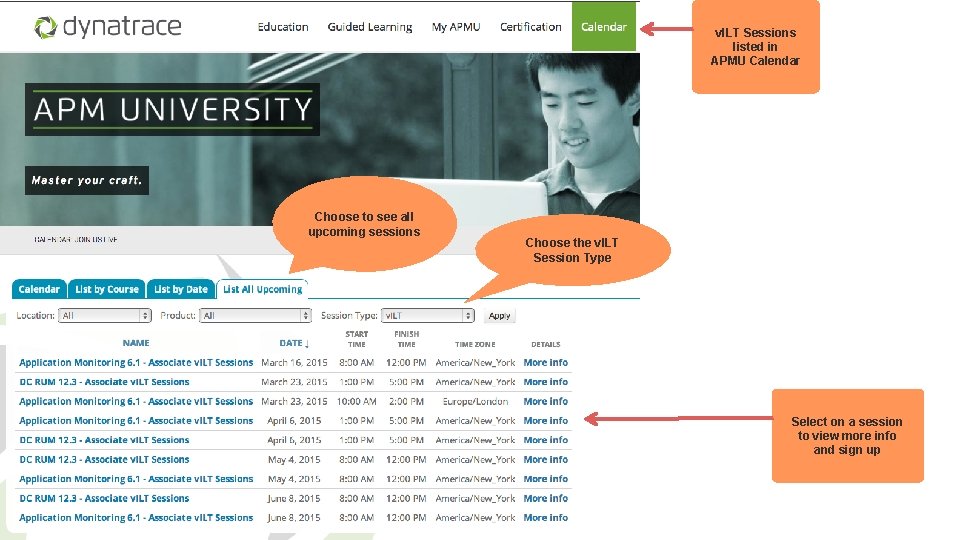Image resolution: width=960 pixels, height=540 pixels.
Task: Expand the Session Type dropdown
Action: 427,315
